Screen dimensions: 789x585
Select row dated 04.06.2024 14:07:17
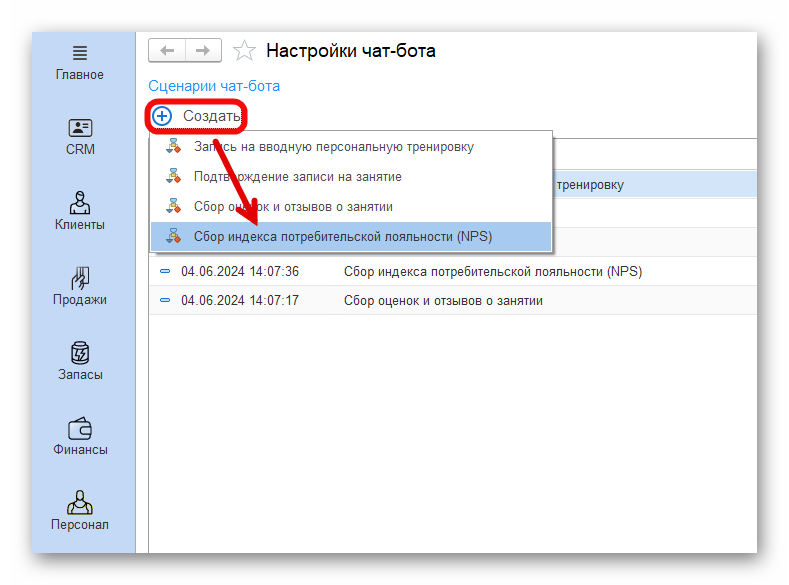tap(453, 301)
